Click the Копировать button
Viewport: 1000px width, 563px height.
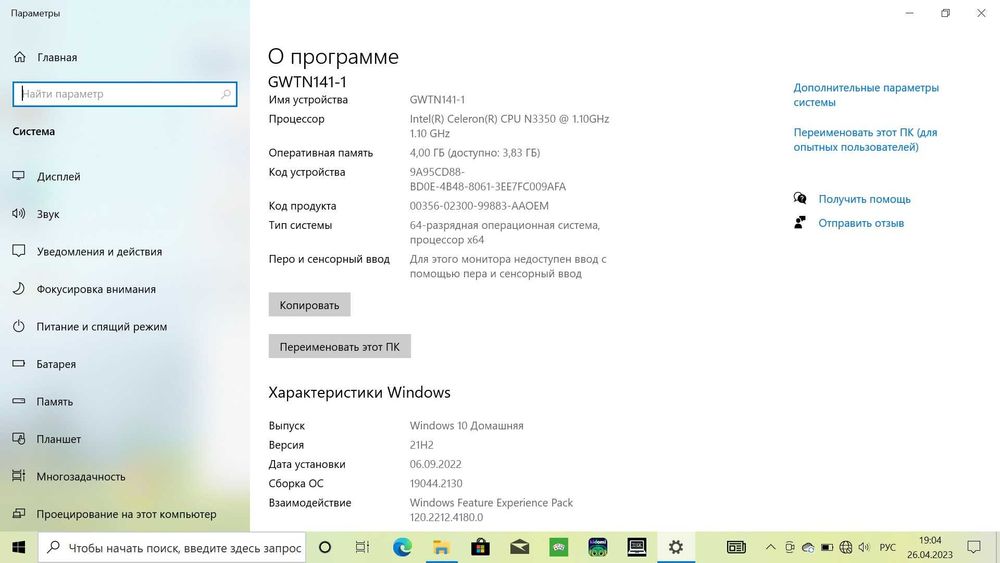click(309, 305)
